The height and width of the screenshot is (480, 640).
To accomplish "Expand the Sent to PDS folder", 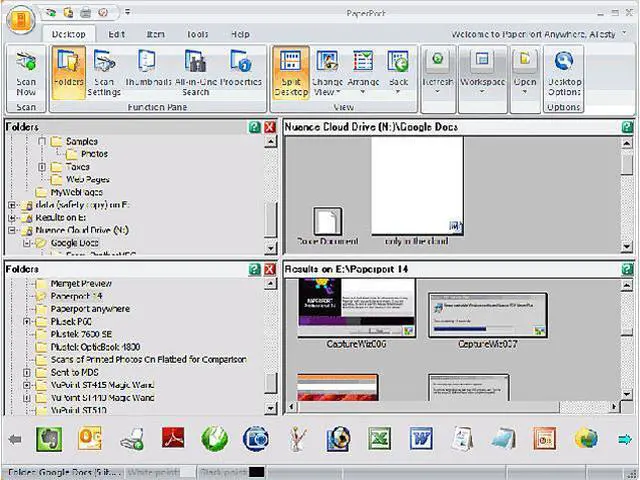I will pos(28,372).
